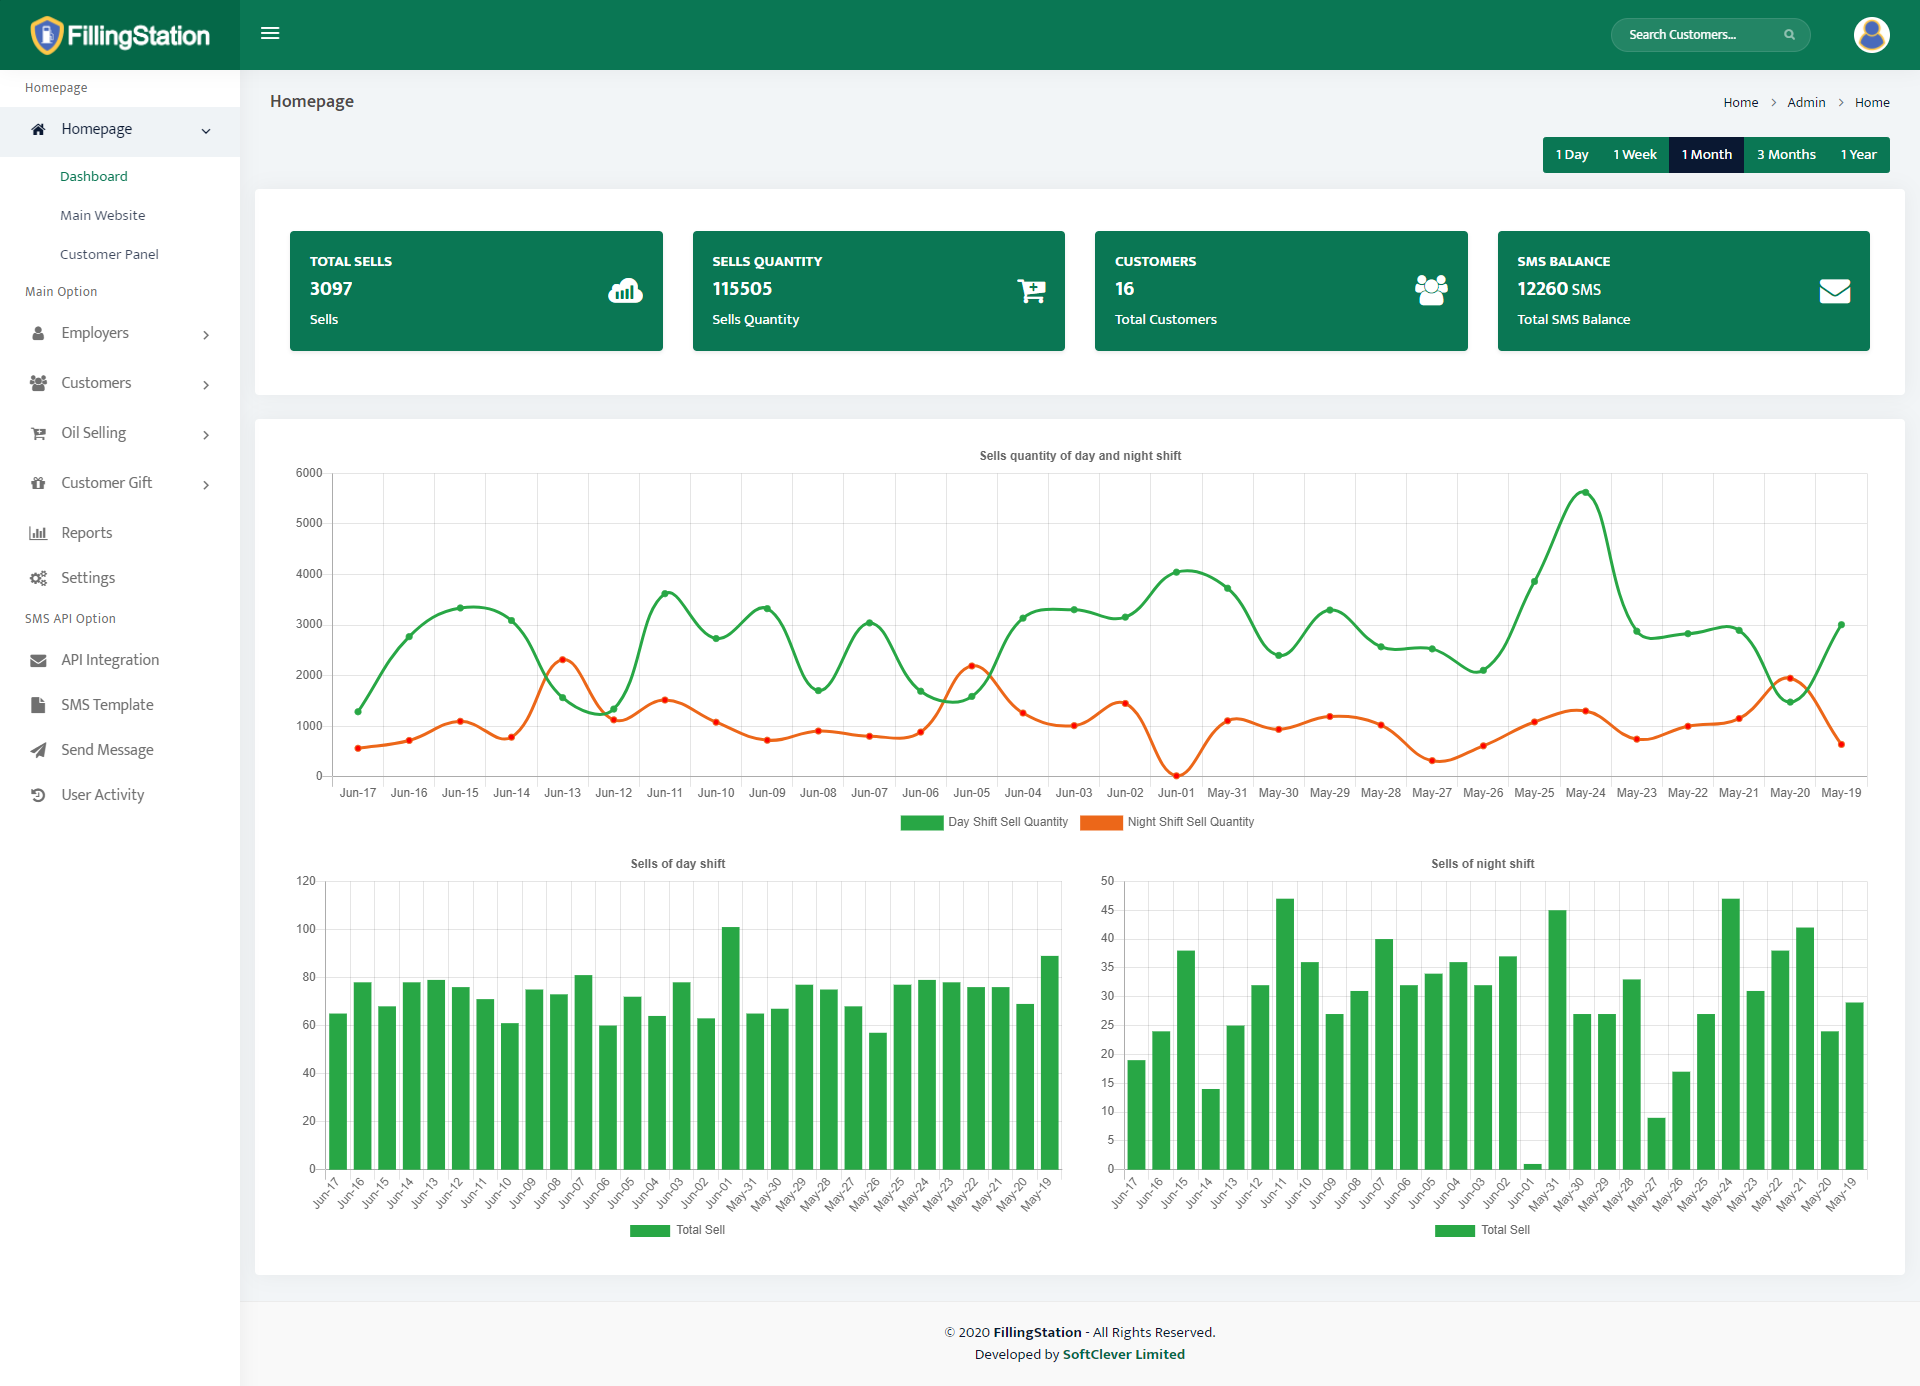The width and height of the screenshot is (1920, 1386).
Task: Expand the Oil Selling submenu
Action: point(92,432)
